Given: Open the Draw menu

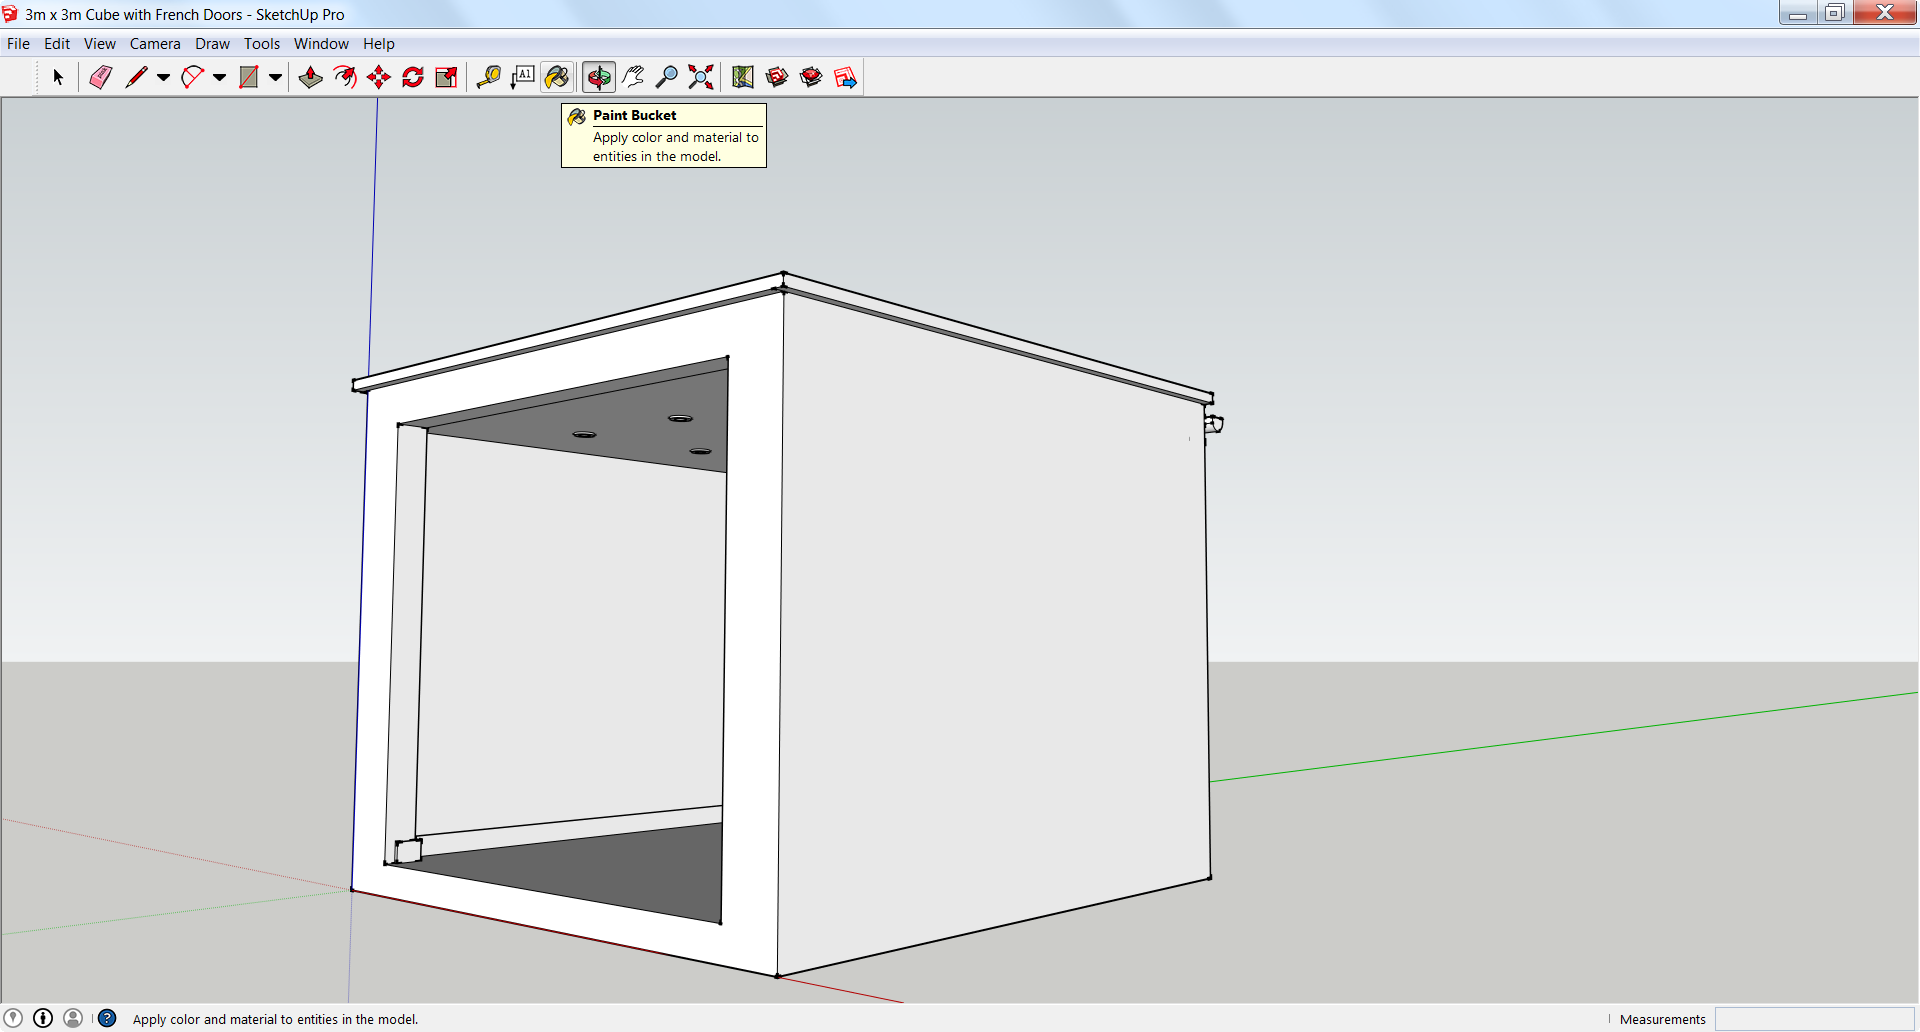Looking at the screenshot, I should 212,44.
